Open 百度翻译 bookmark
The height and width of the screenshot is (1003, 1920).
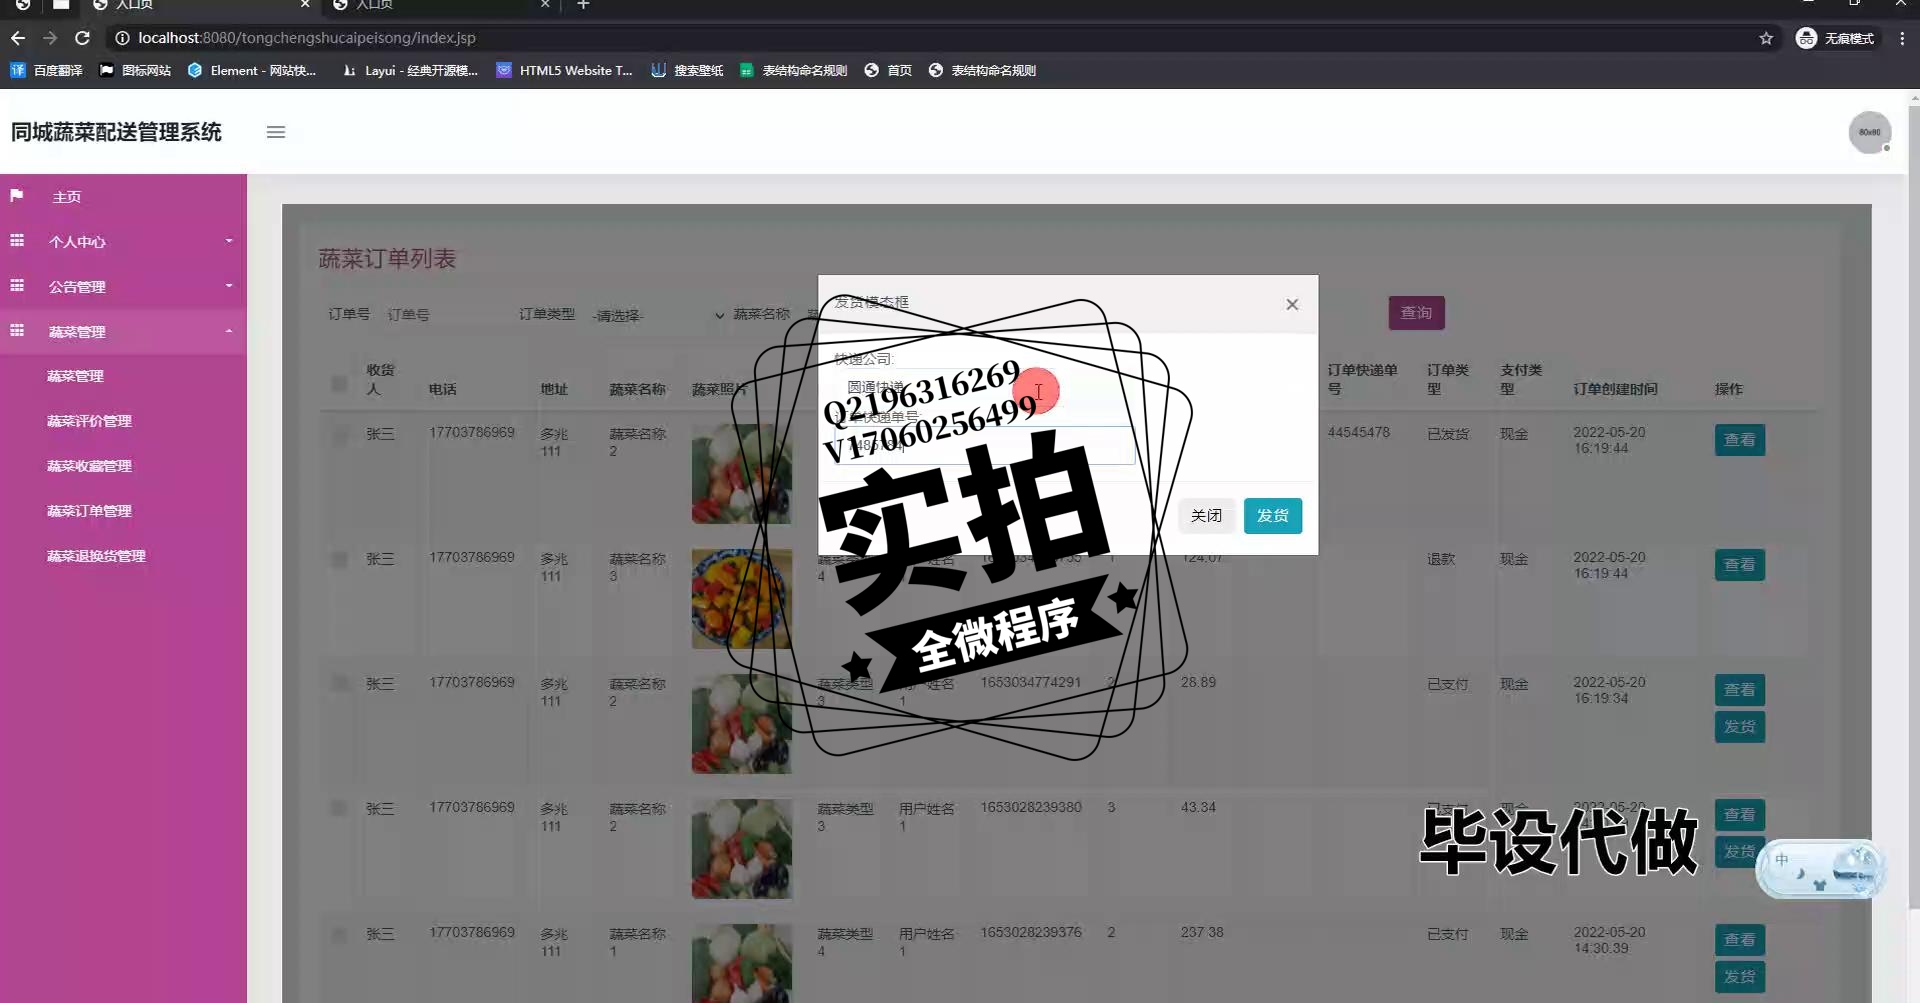[46, 70]
